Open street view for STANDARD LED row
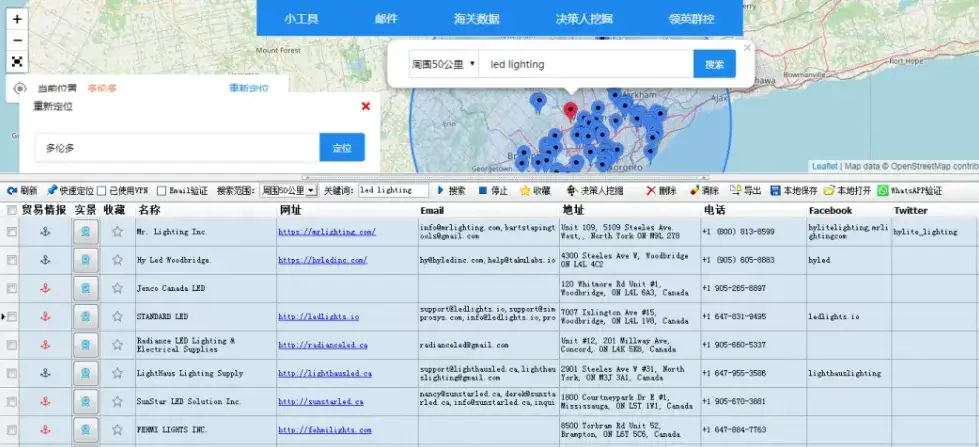The width and height of the screenshot is (979, 447). click(x=86, y=317)
